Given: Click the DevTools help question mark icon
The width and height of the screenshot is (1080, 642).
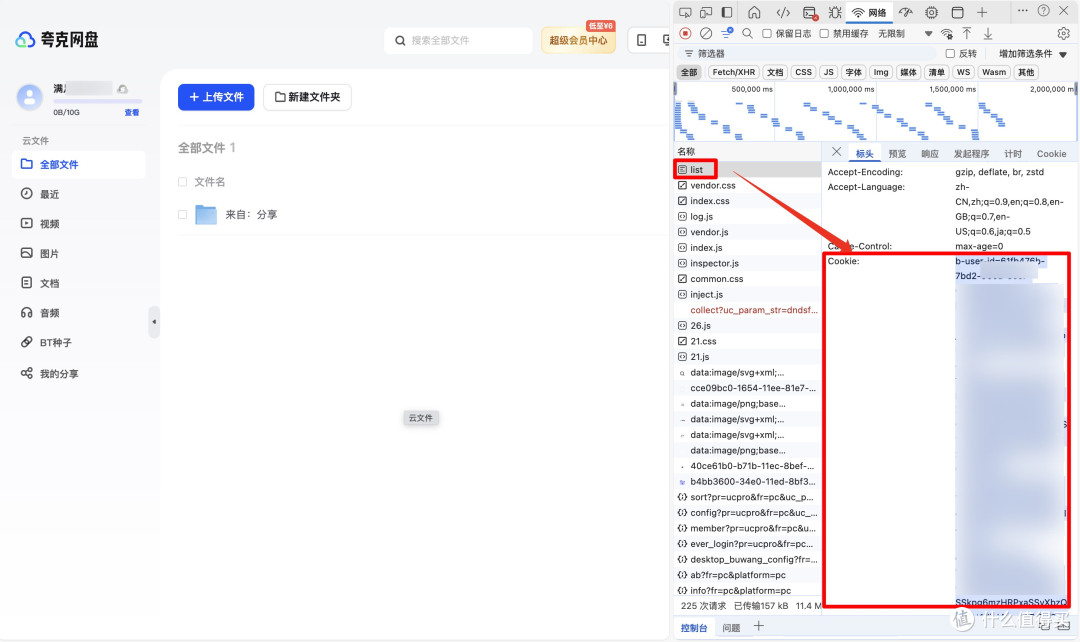Looking at the screenshot, I should [x=1043, y=11].
